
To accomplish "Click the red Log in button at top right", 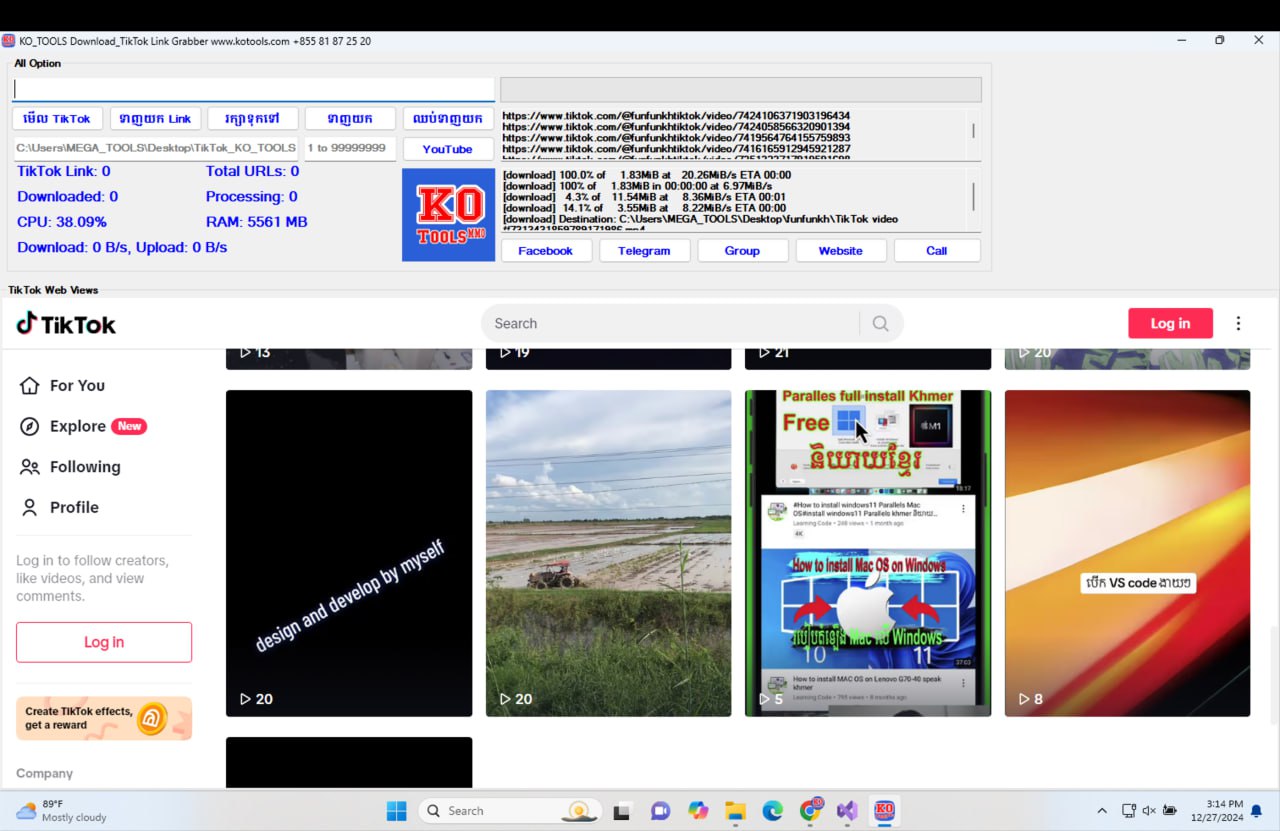I will [x=1170, y=323].
